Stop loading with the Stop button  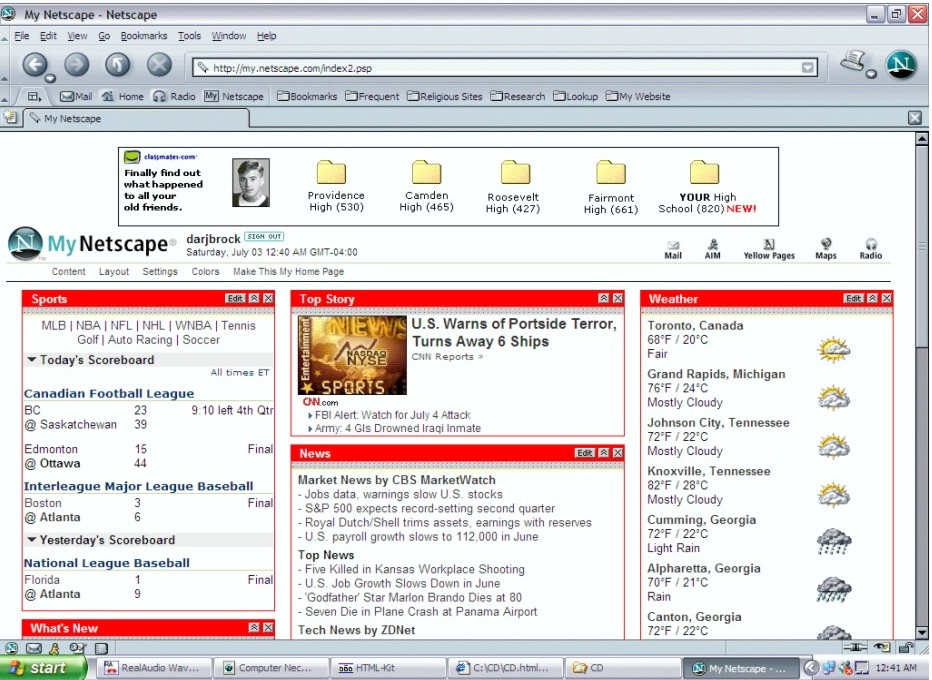tap(159, 64)
